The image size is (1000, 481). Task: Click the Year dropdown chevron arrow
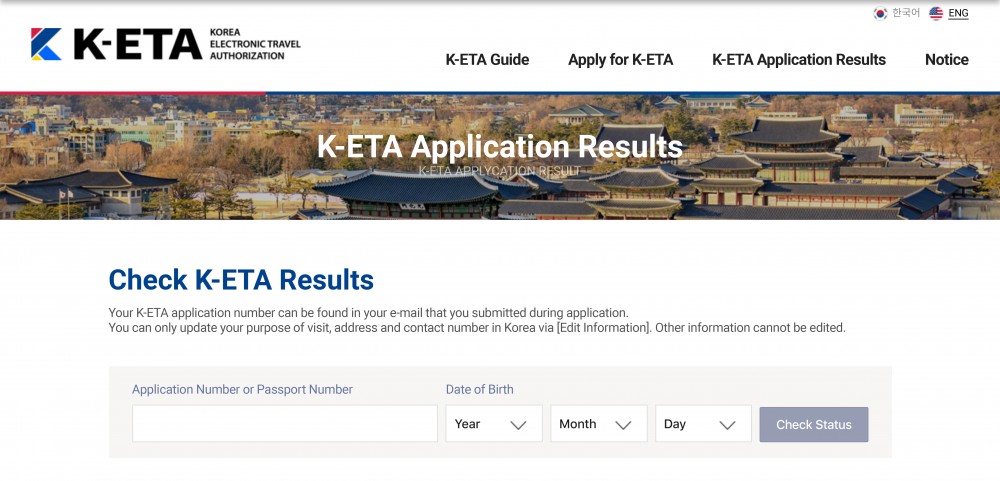pos(518,425)
